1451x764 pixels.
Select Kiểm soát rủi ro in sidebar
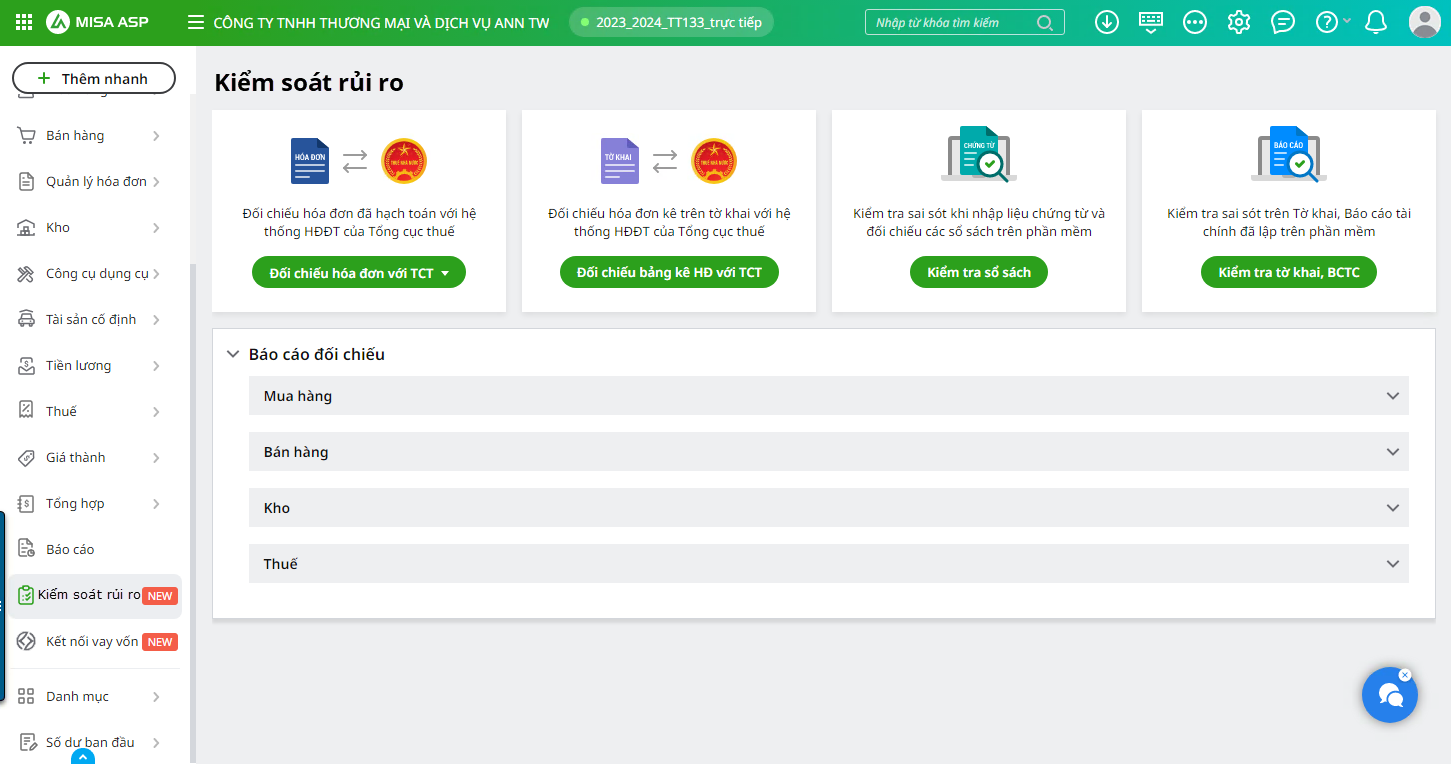[x=95, y=595]
